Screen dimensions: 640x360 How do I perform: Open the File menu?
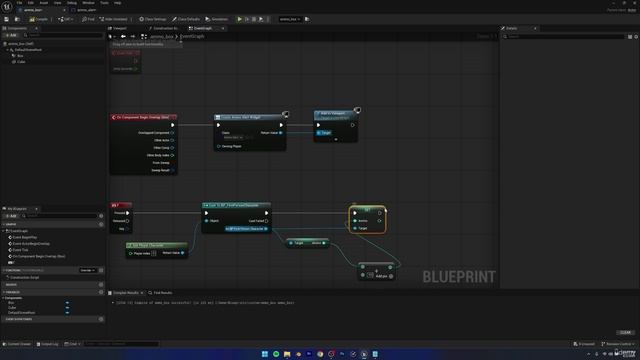19,3
